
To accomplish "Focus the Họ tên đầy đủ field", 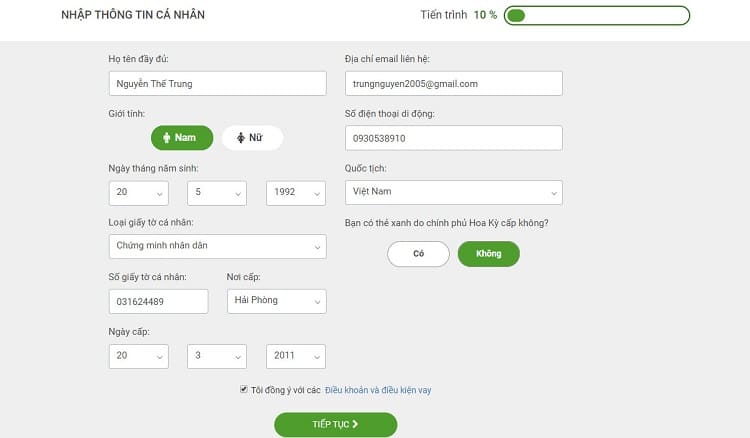I will coord(217,83).
